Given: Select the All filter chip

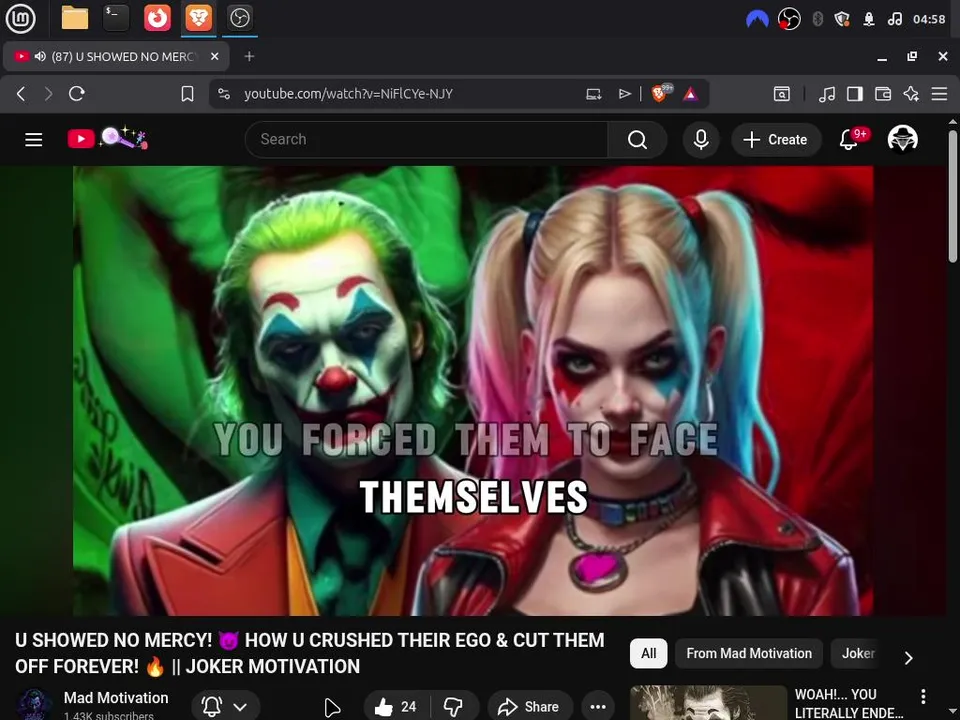Looking at the screenshot, I should [648, 653].
